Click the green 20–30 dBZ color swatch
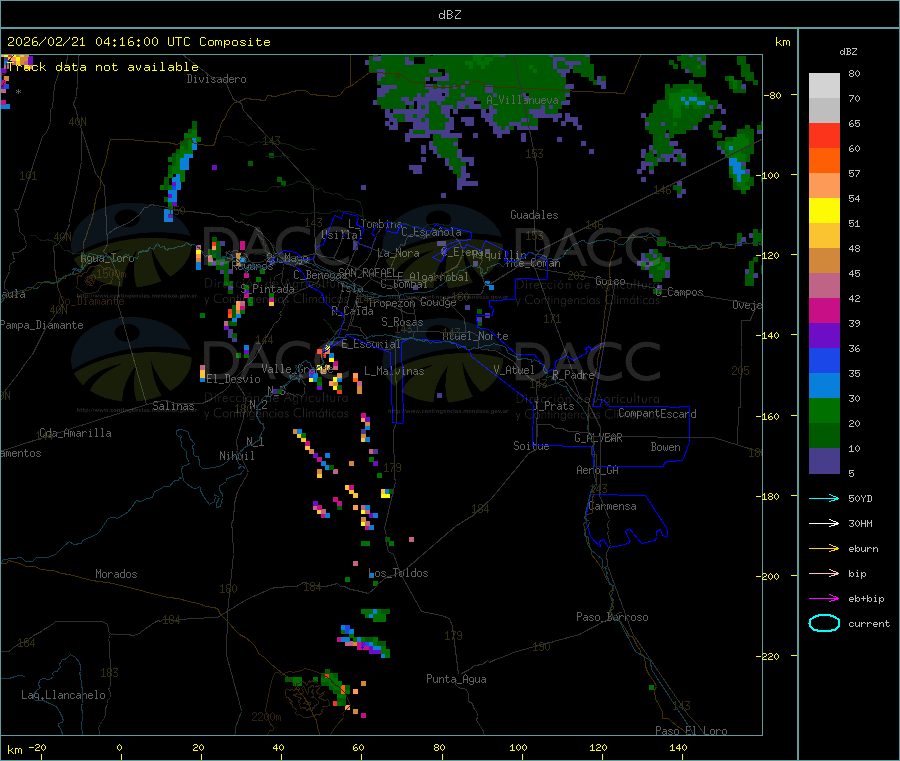Viewport: 900px width, 761px height. coord(824,410)
